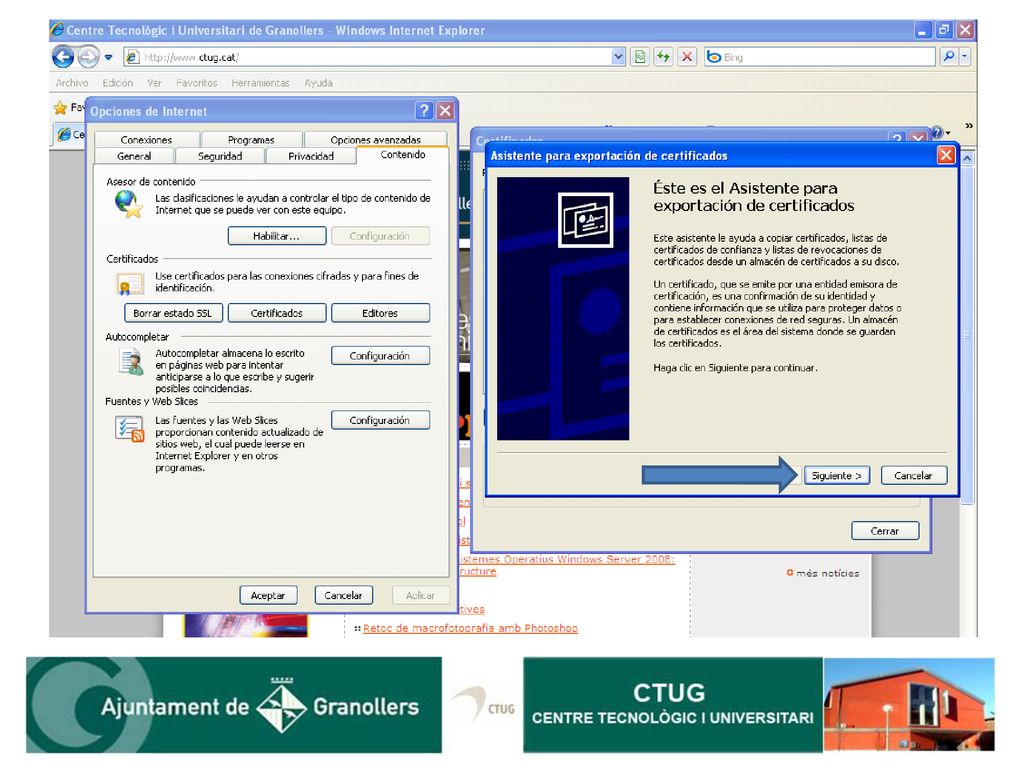Close the Asistente para exportación dialog
This screenshot has width=1024, height=768.
coord(946,155)
